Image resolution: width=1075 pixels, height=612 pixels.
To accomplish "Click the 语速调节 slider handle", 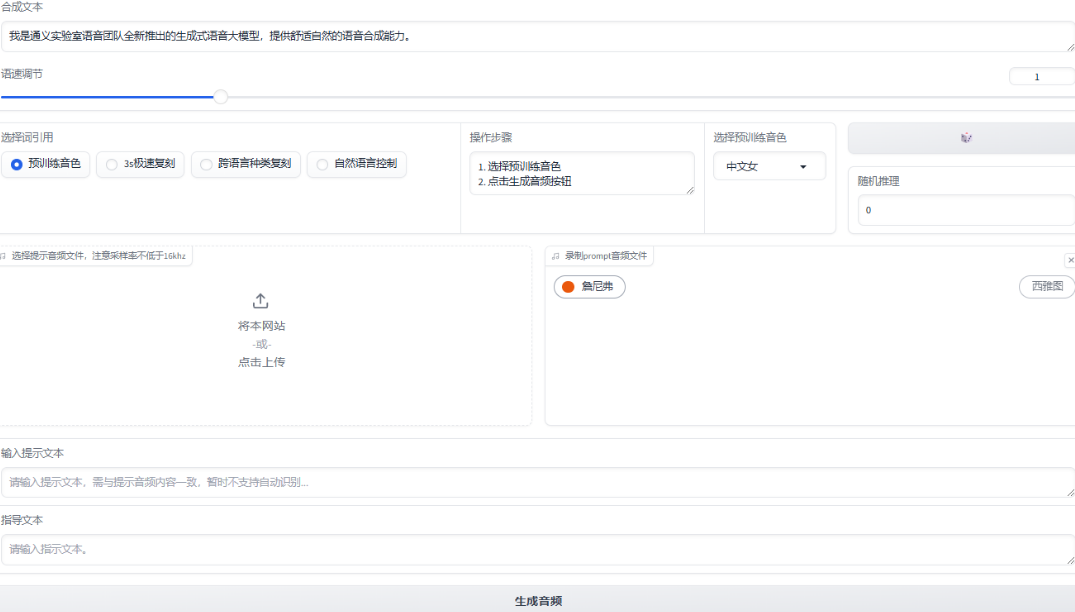I will click(220, 96).
